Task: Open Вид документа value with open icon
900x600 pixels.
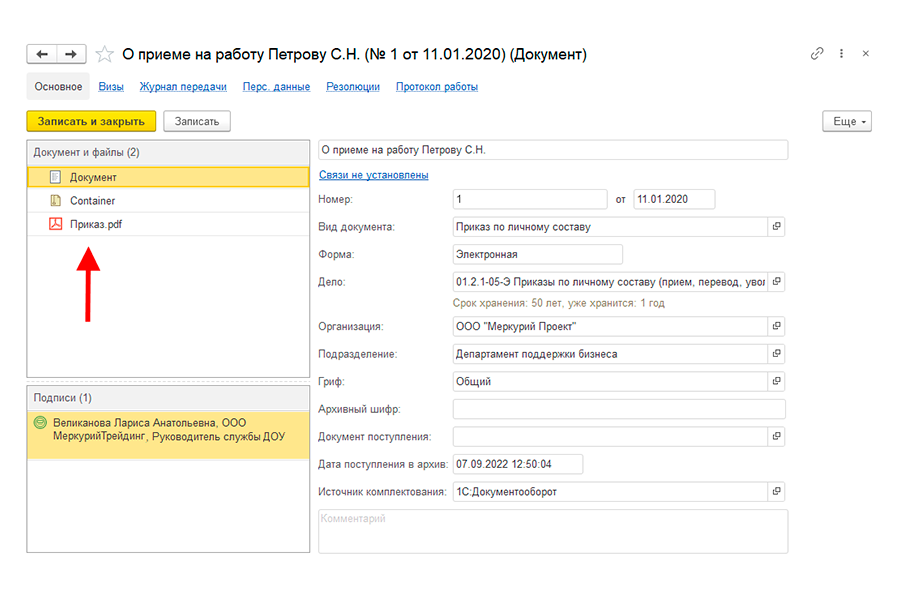Action: pos(777,227)
